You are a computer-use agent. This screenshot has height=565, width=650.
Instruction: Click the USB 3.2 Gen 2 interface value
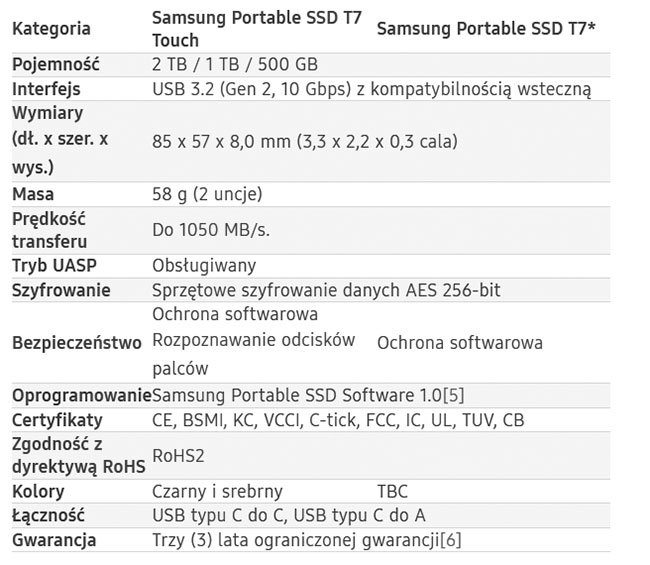(x=370, y=89)
